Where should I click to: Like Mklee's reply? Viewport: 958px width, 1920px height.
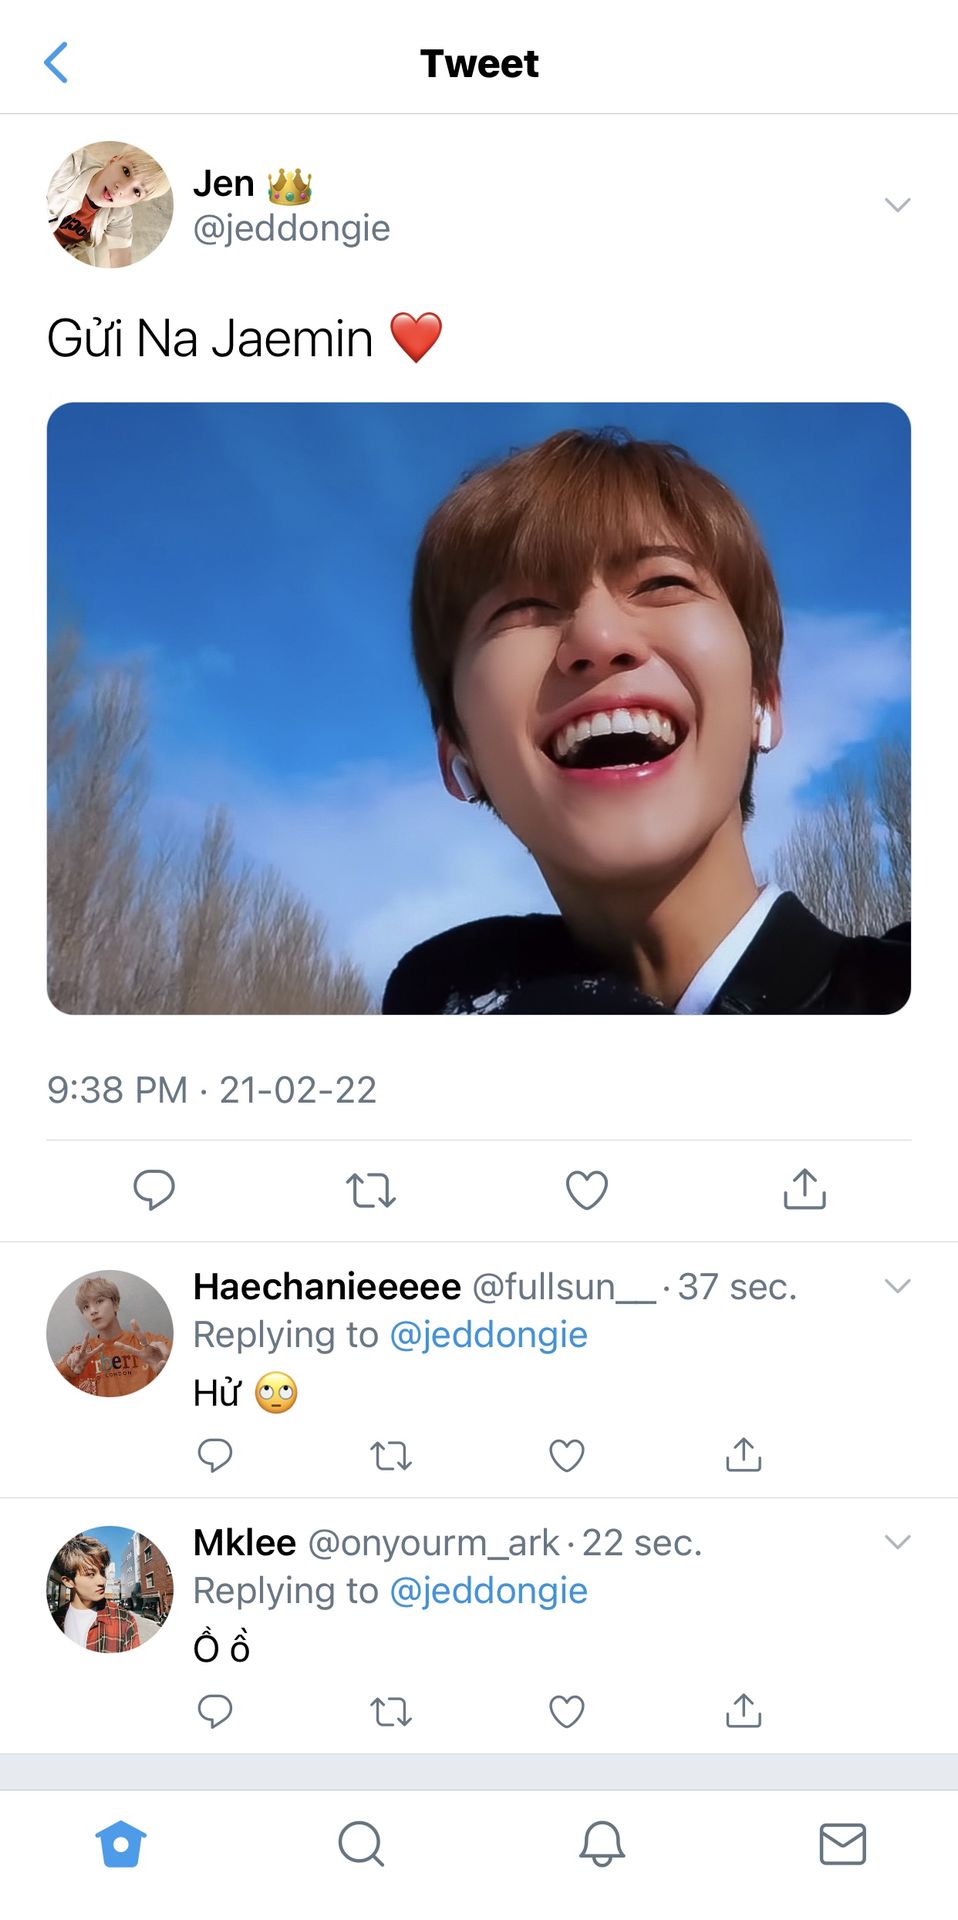[x=567, y=1711]
